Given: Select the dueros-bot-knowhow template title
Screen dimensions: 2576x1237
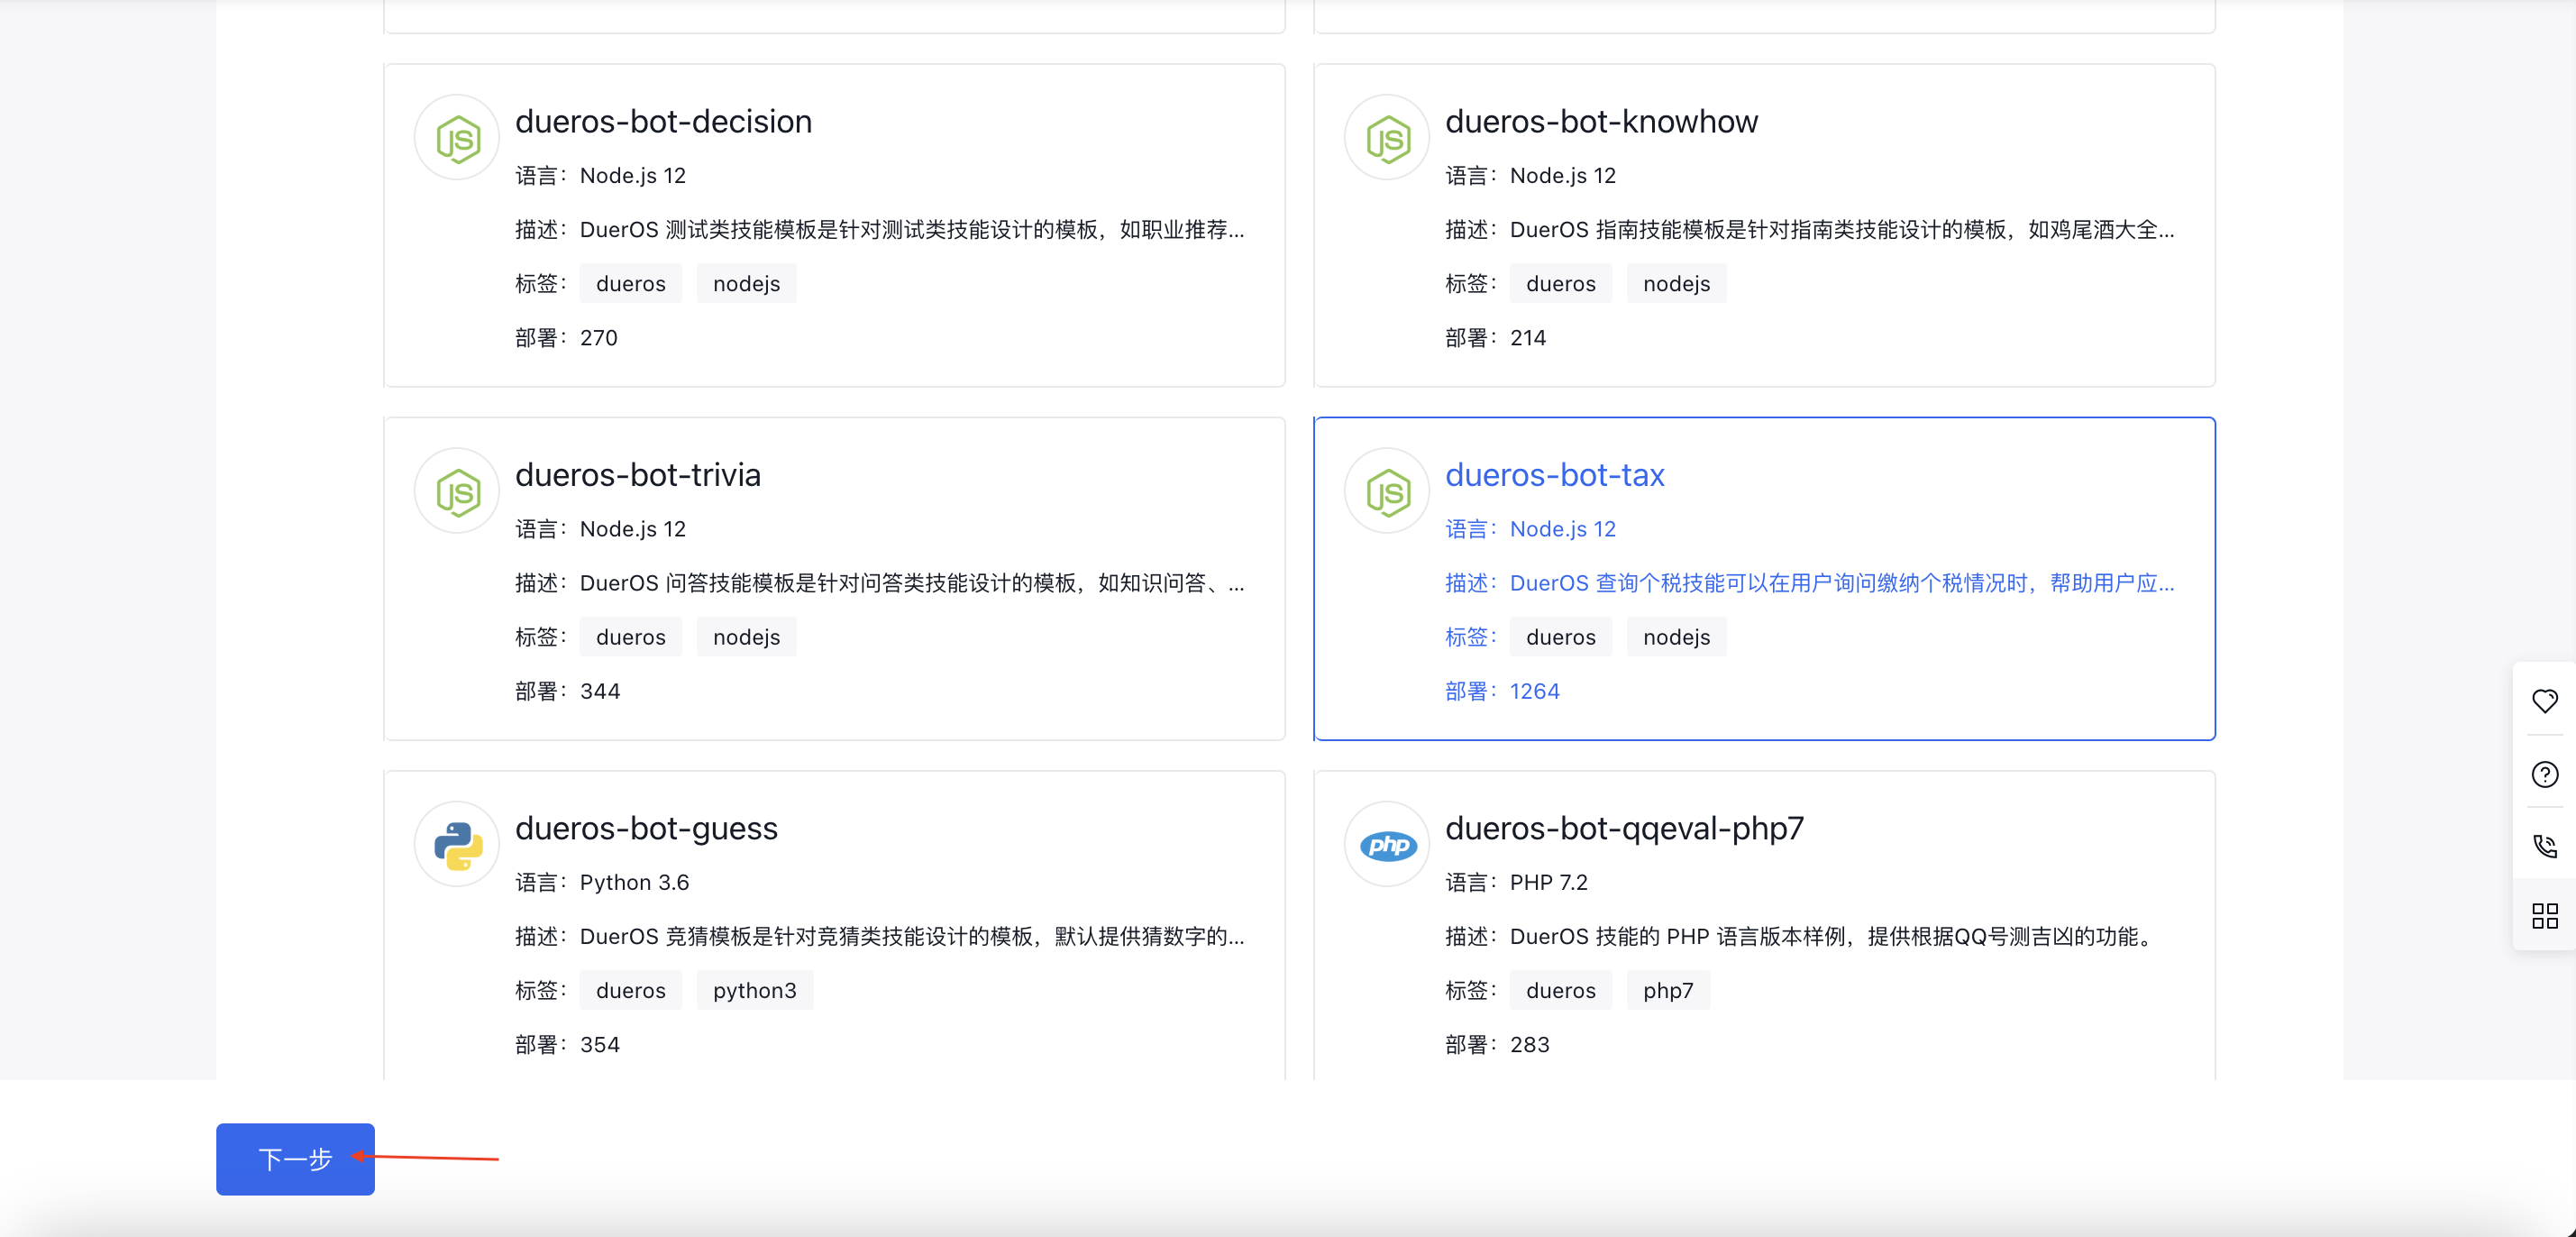Looking at the screenshot, I should 1601,122.
